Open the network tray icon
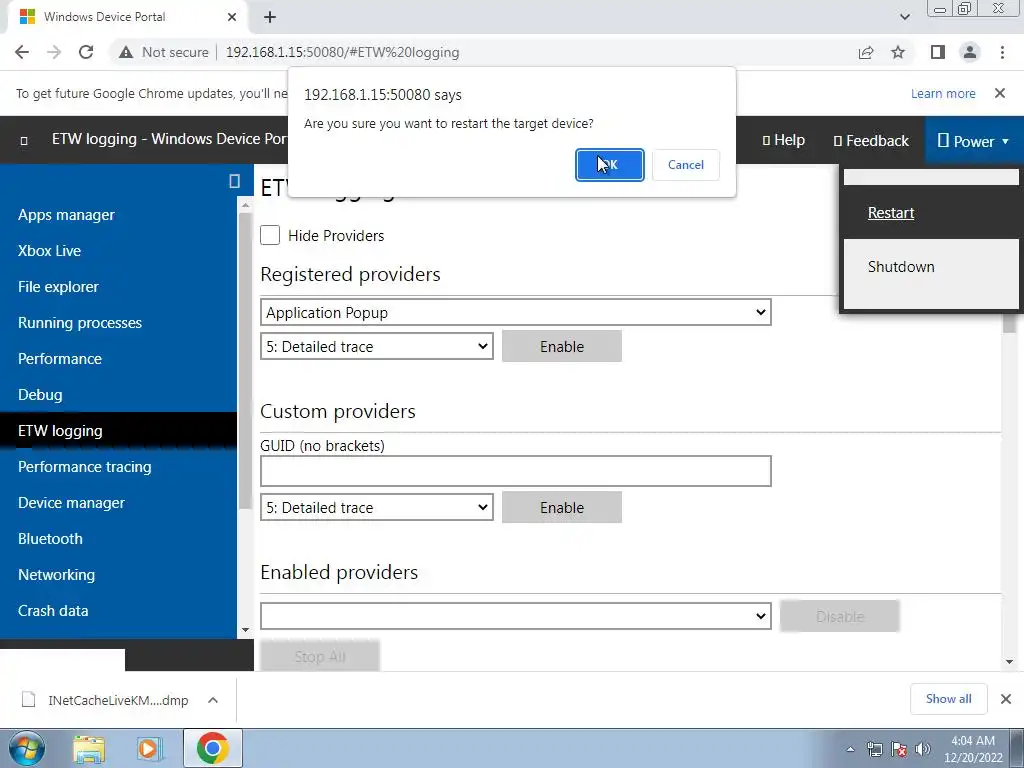 (874, 749)
